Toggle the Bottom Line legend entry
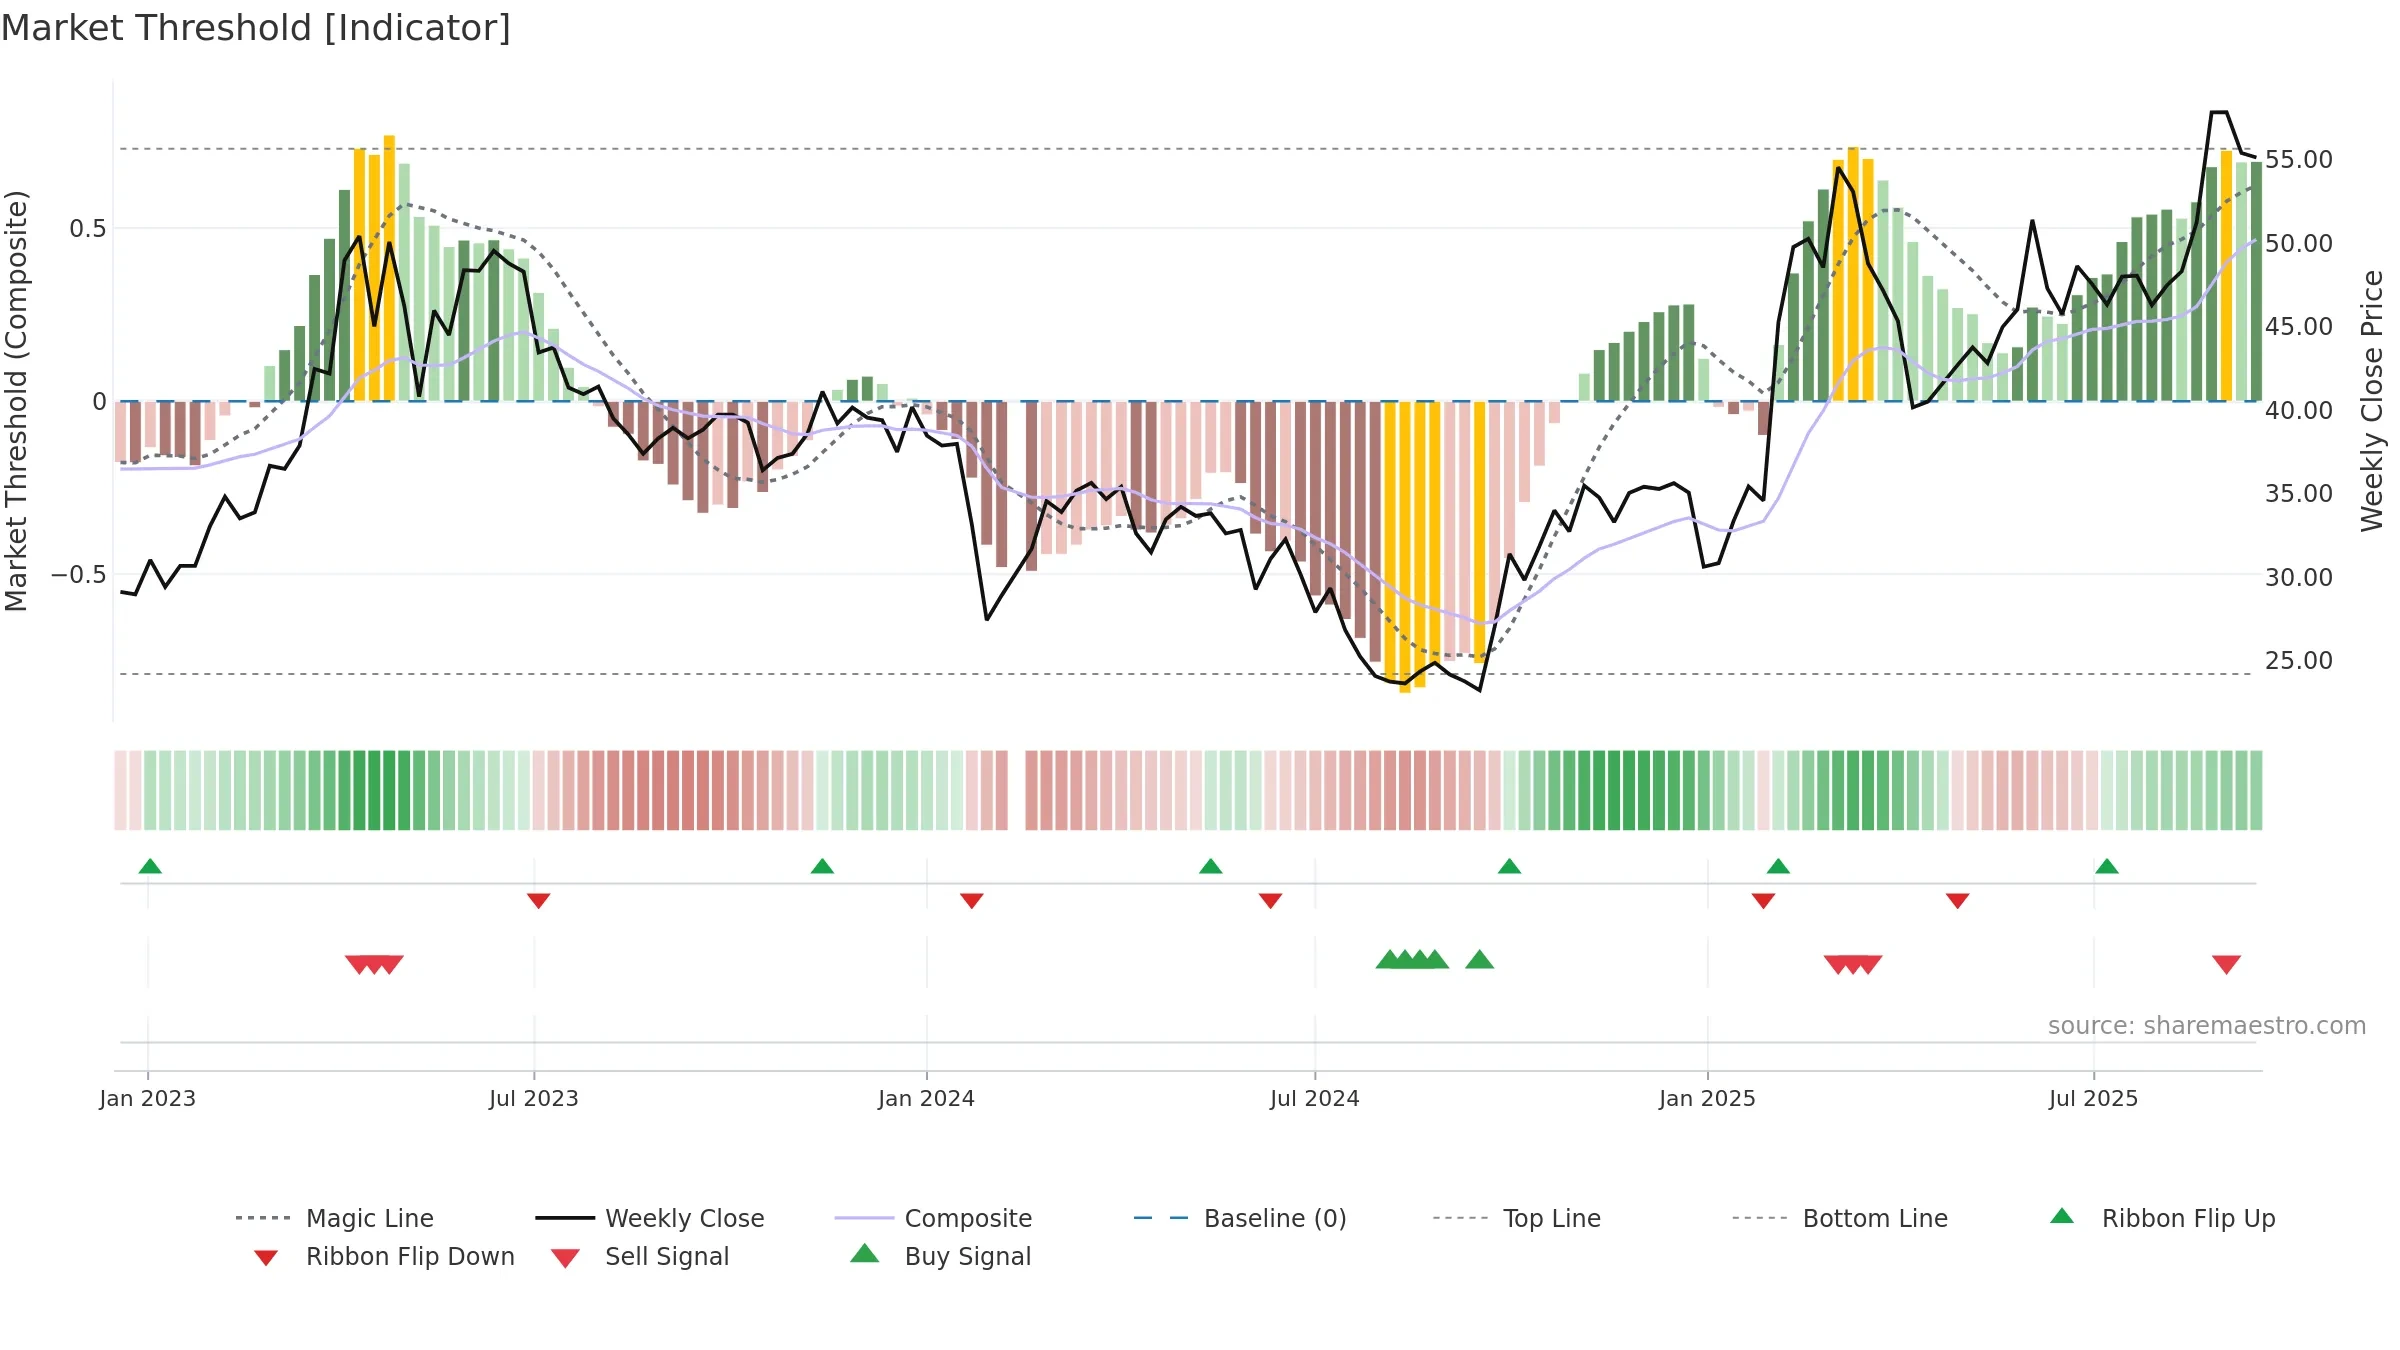This screenshot has height=1350, width=2400. coord(1840,1218)
